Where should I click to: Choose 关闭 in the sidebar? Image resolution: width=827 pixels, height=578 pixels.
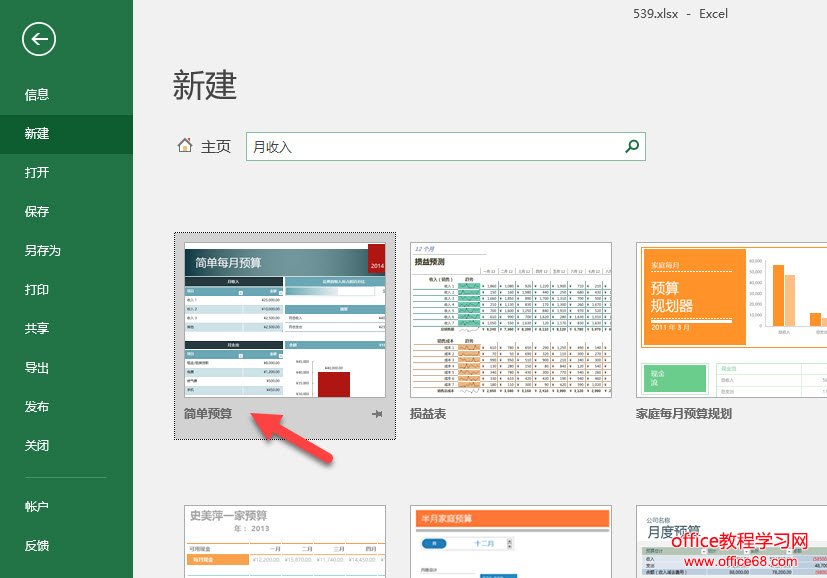tap(37, 446)
